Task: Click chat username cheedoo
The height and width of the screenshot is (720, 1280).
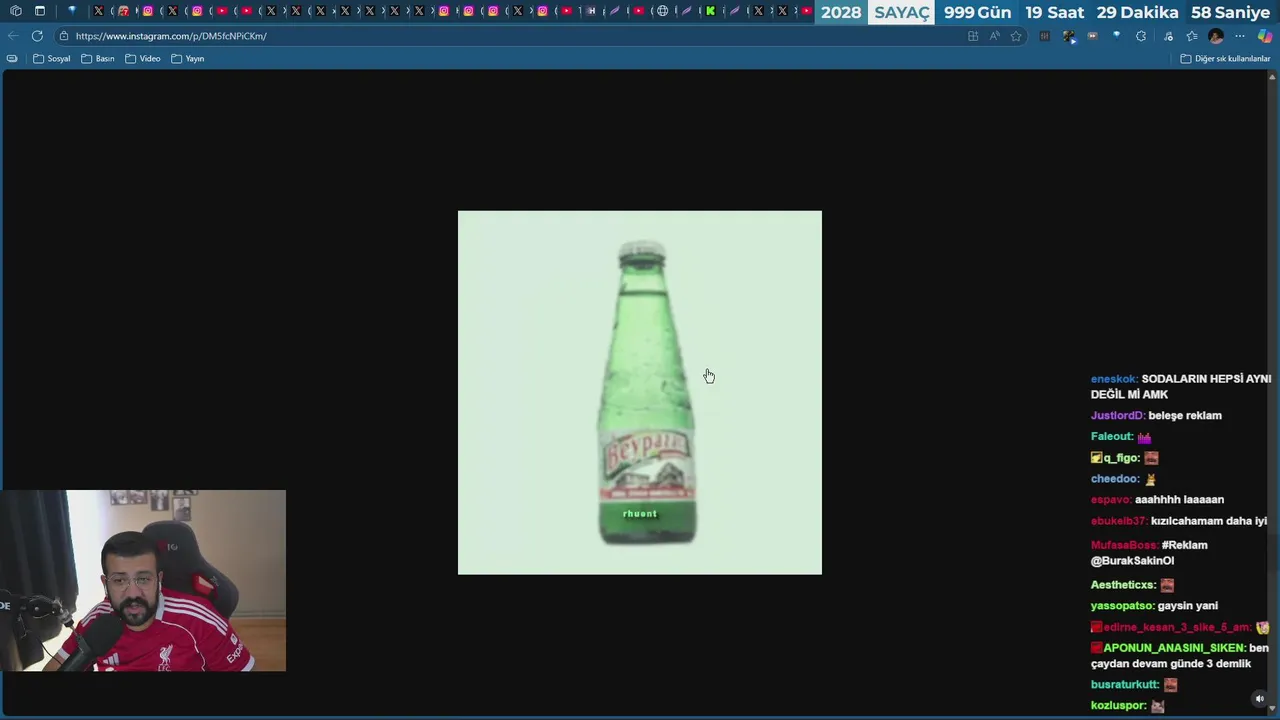Action: coord(1115,478)
